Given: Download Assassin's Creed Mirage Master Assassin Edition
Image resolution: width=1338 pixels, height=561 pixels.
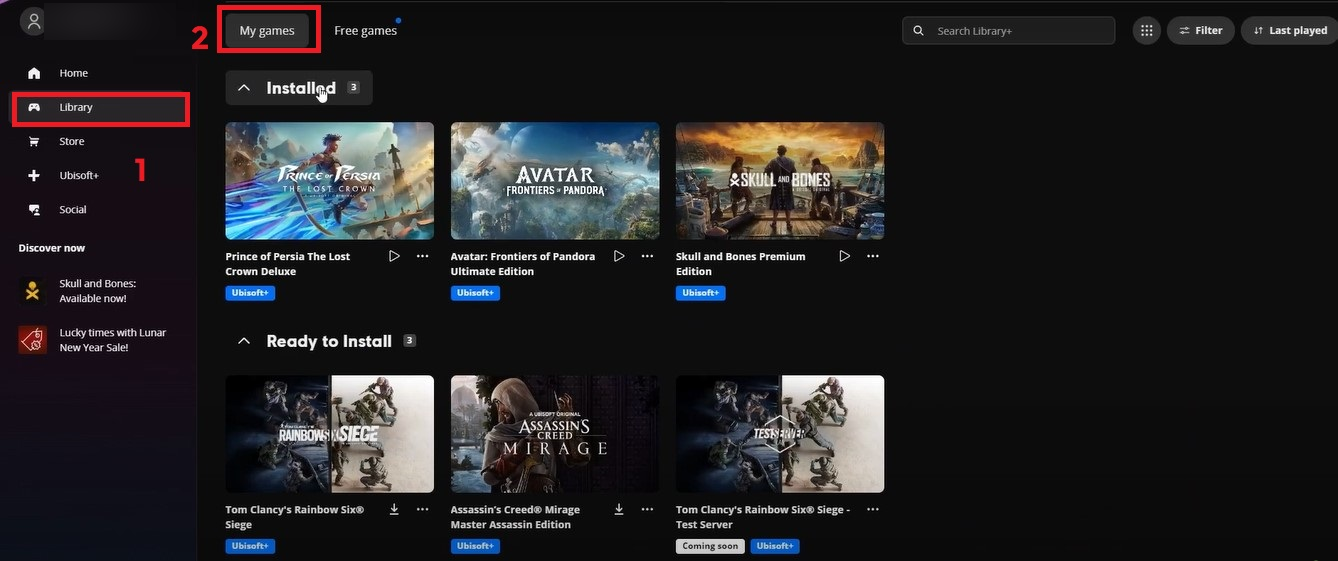Looking at the screenshot, I should pyautogui.click(x=619, y=509).
